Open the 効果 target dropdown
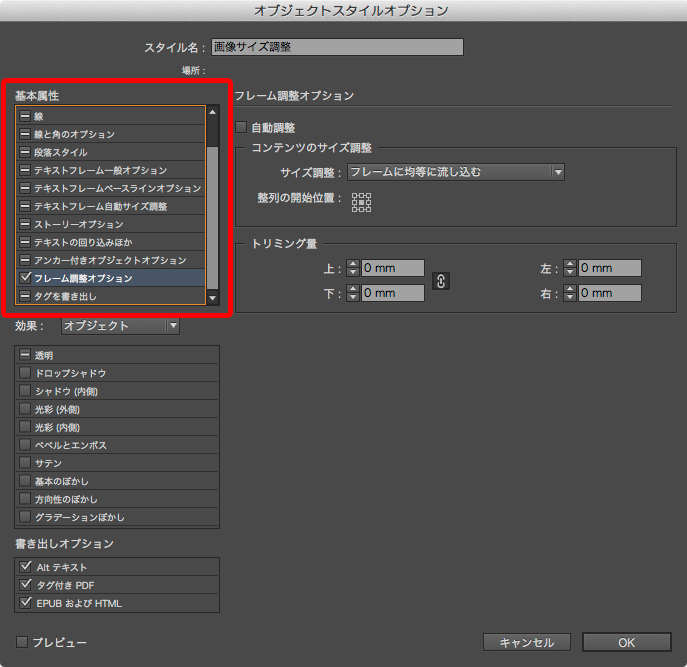The image size is (687, 667). [120, 325]
